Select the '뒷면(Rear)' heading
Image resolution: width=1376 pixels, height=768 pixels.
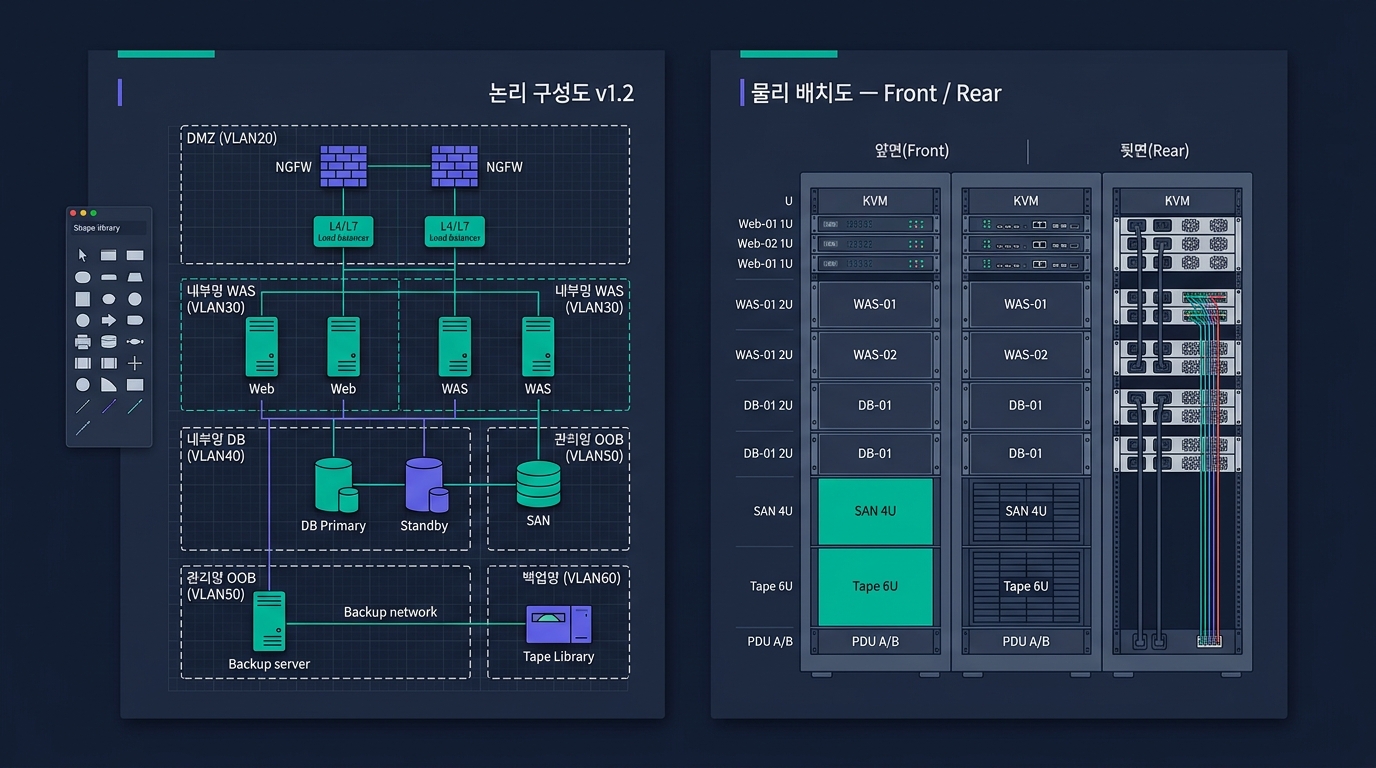[x=1154, y=151]
